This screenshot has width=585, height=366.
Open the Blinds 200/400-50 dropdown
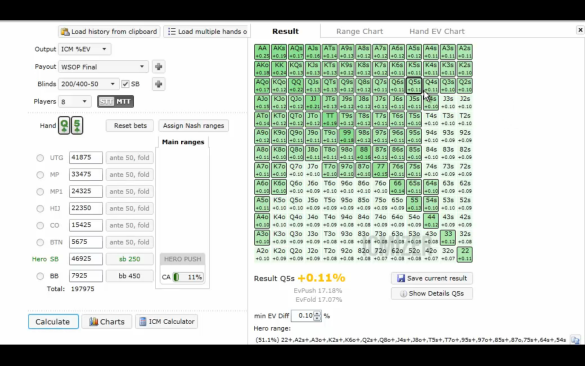(x=88, y=84)
